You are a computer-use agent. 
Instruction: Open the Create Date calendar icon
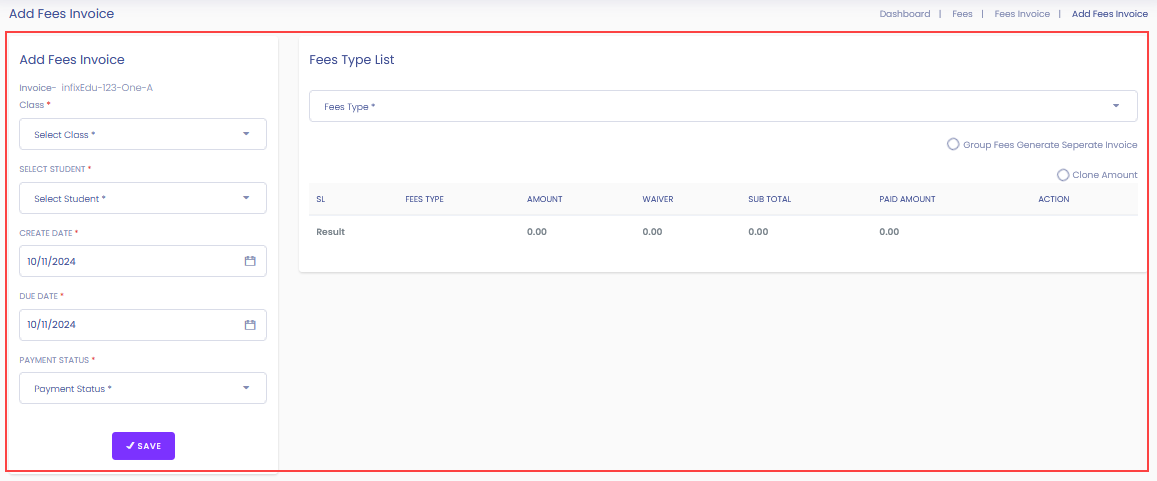click(x=249, y=261)
